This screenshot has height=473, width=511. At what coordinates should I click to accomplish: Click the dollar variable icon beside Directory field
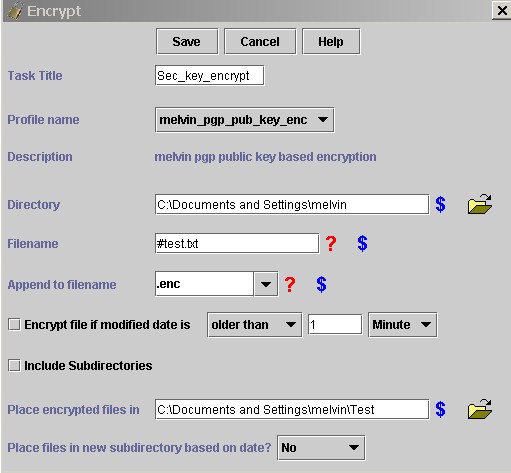(440, 204)
